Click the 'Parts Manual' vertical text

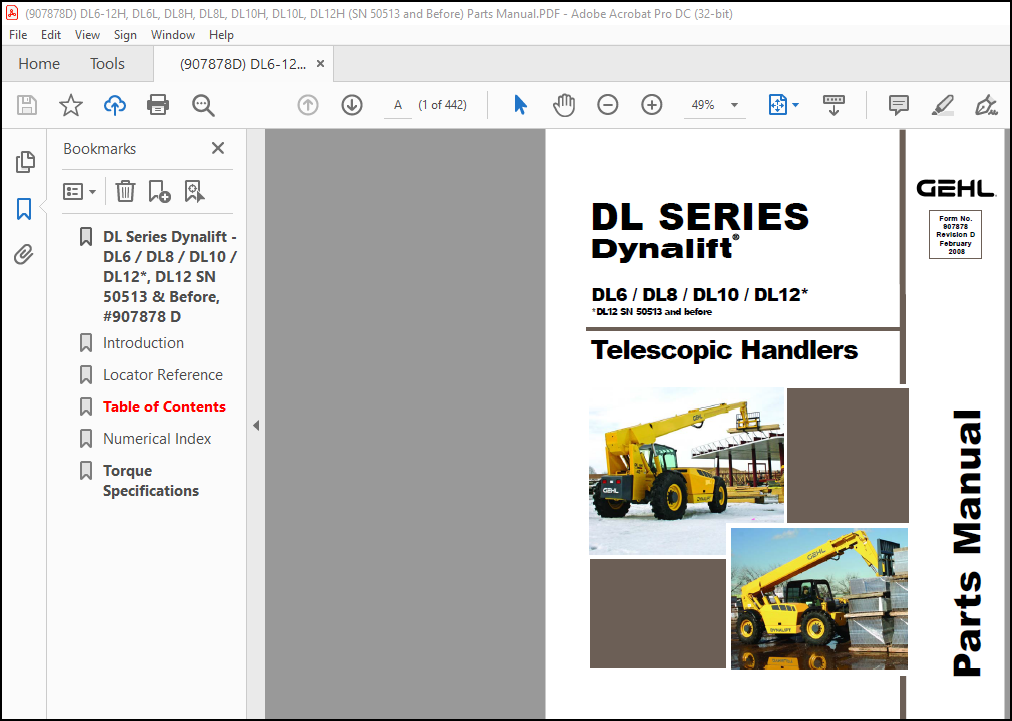[967, 543]
